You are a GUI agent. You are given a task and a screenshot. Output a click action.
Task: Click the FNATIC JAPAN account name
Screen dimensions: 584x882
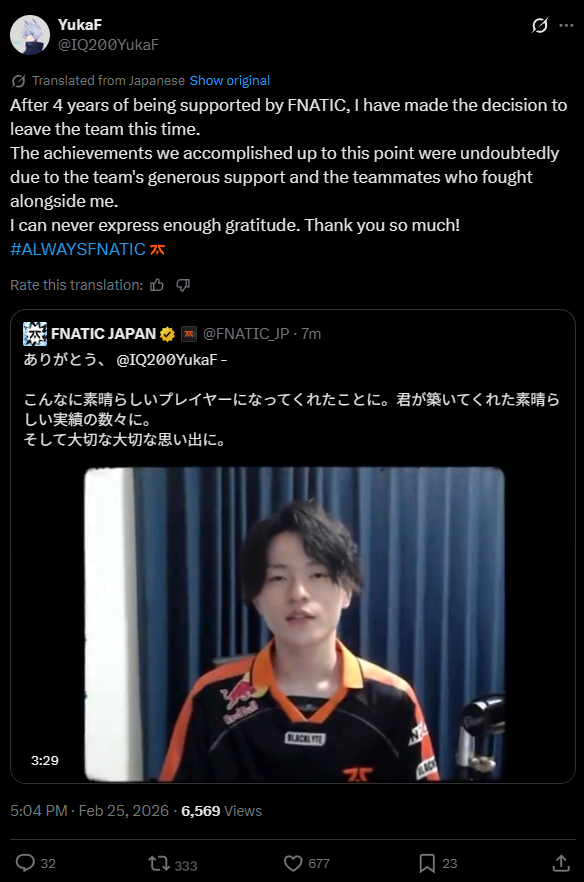pos(104,334)
